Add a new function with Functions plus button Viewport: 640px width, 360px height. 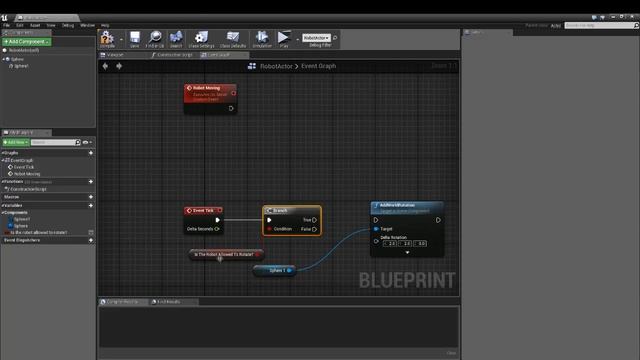pos(91,182)
